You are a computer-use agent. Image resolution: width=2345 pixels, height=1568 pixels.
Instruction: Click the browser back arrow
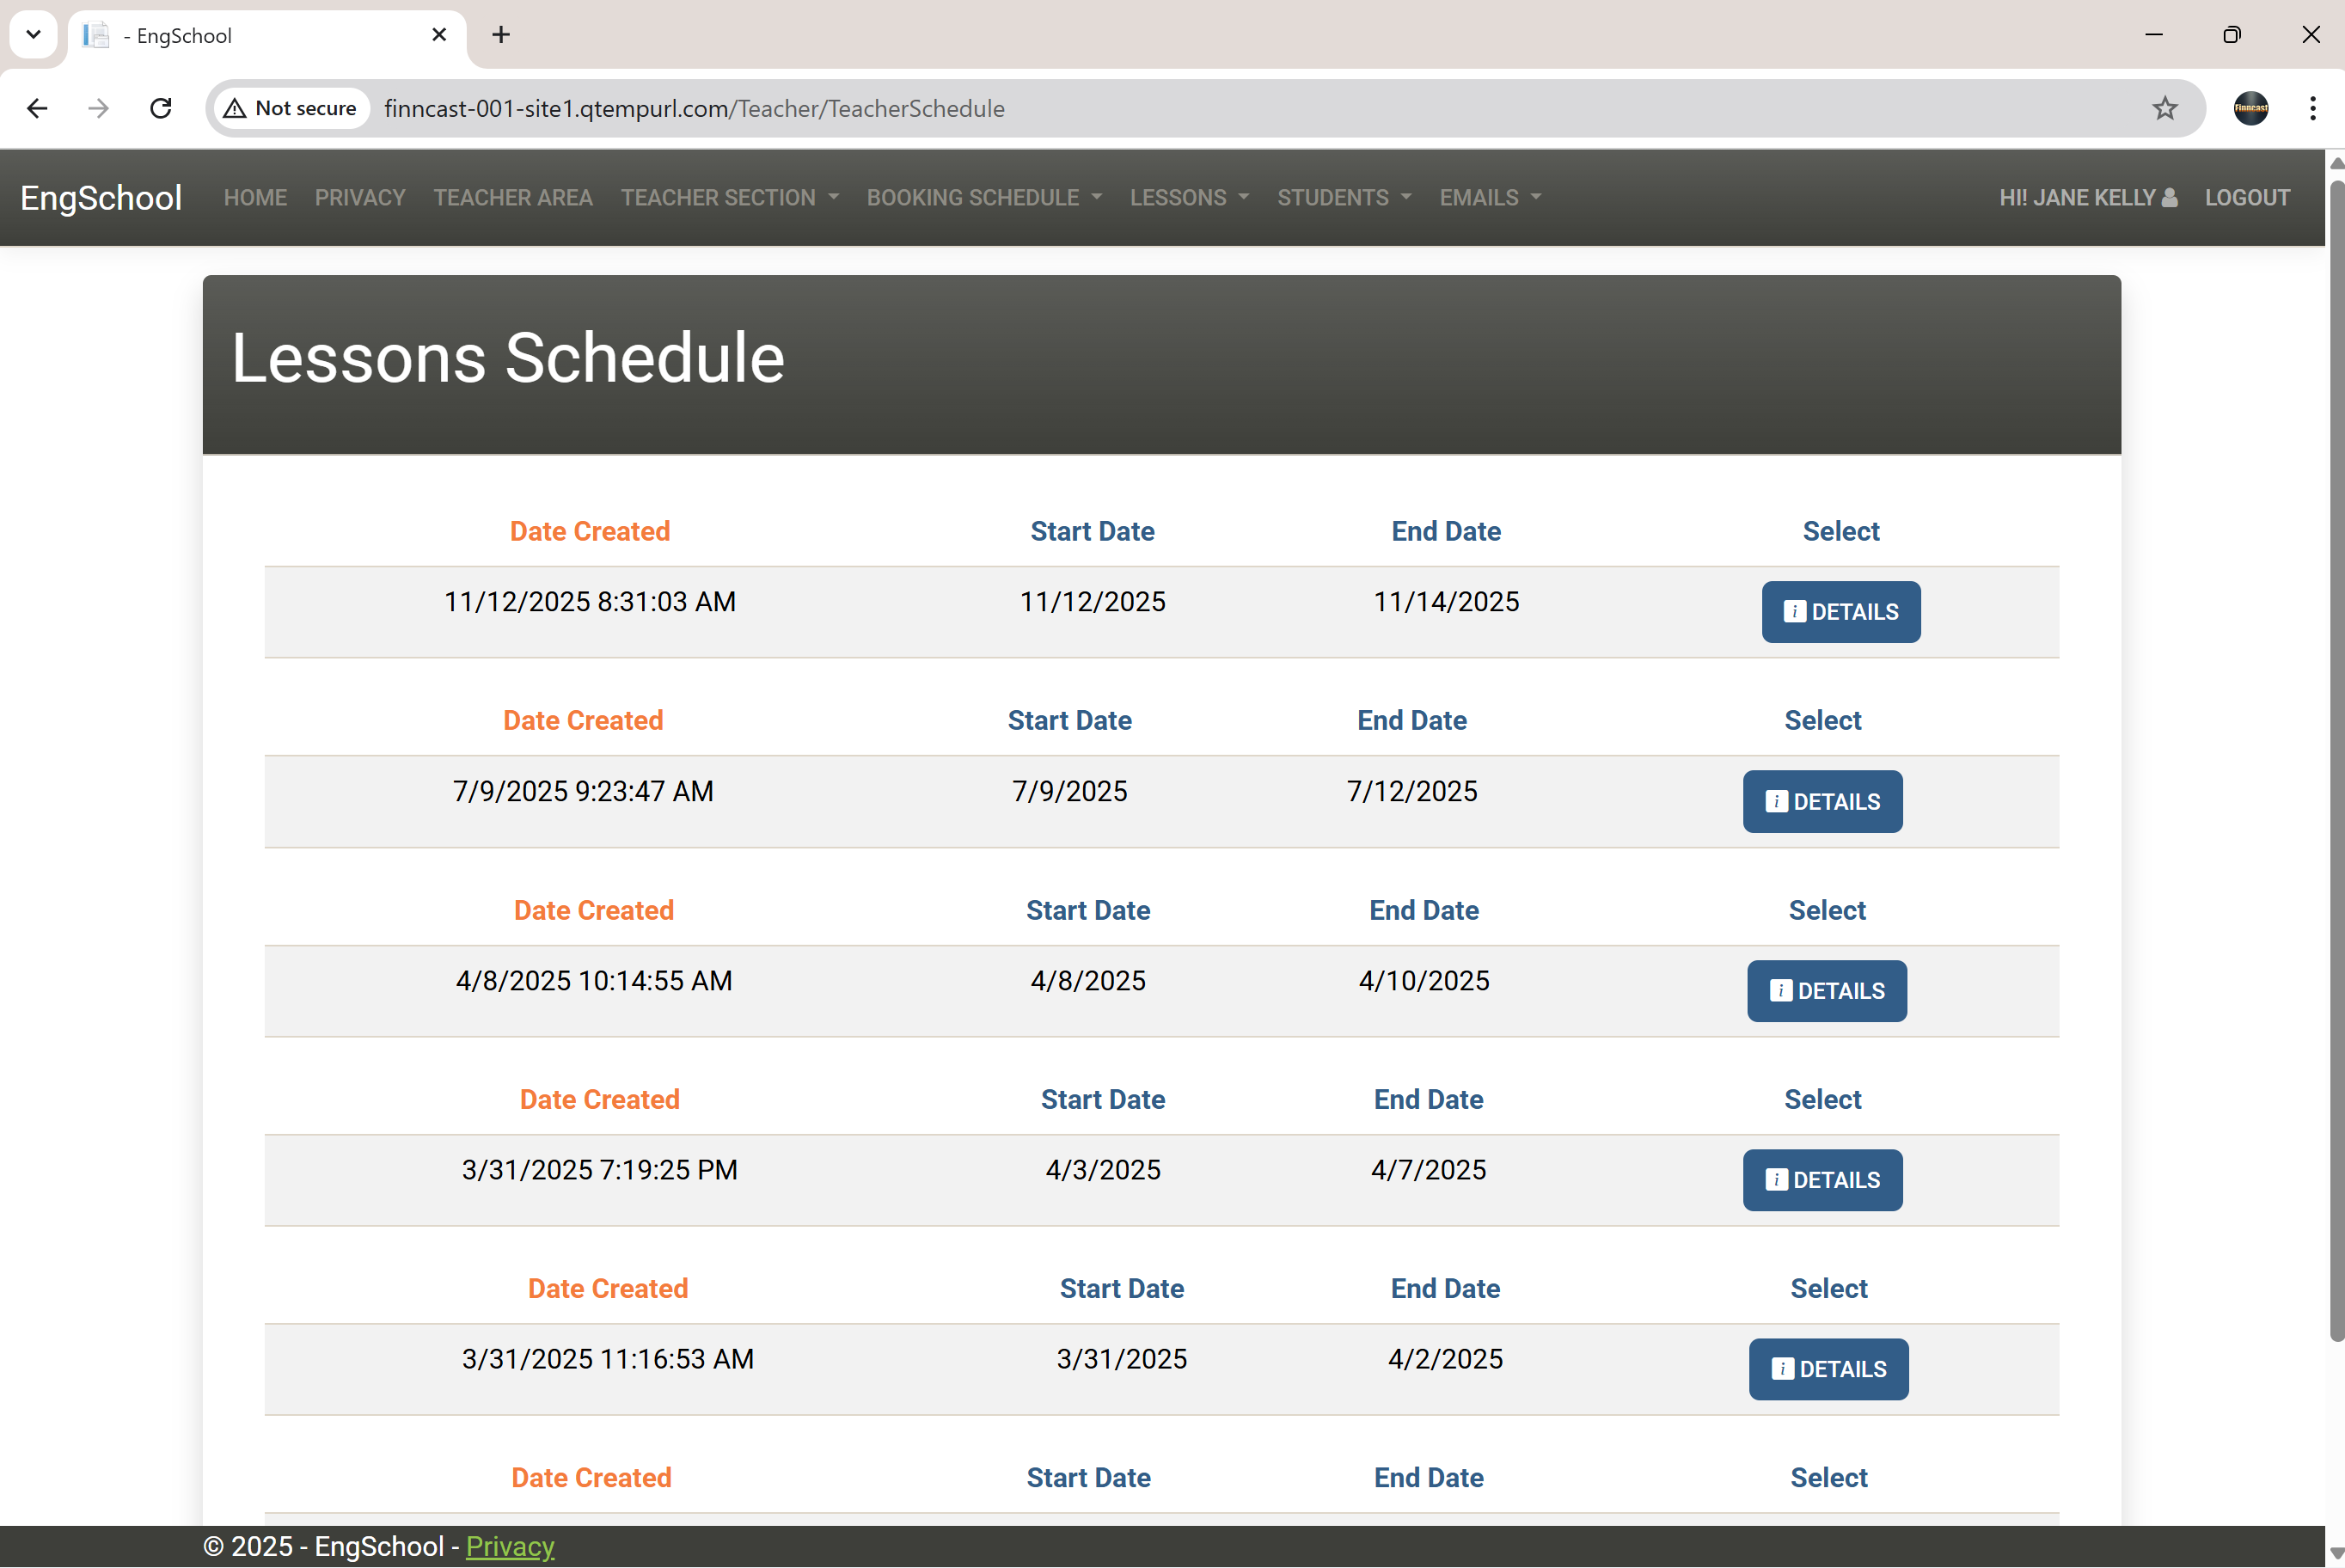point(37,108)
